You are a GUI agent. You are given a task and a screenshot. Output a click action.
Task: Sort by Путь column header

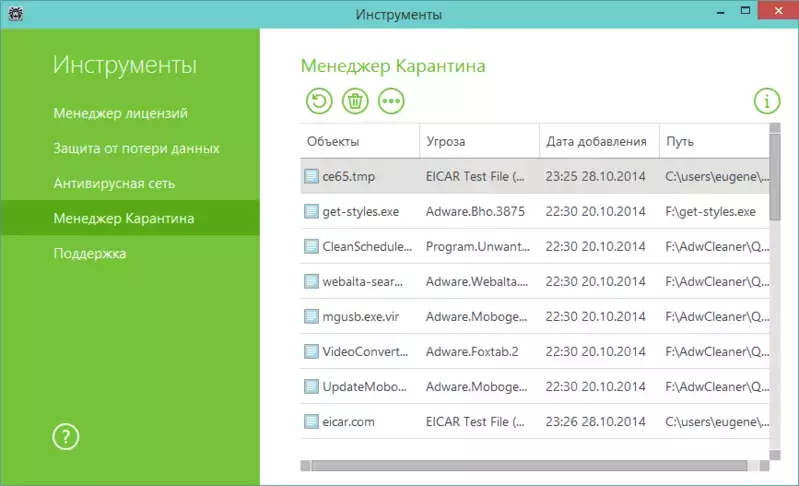click(x=714, y=141)
